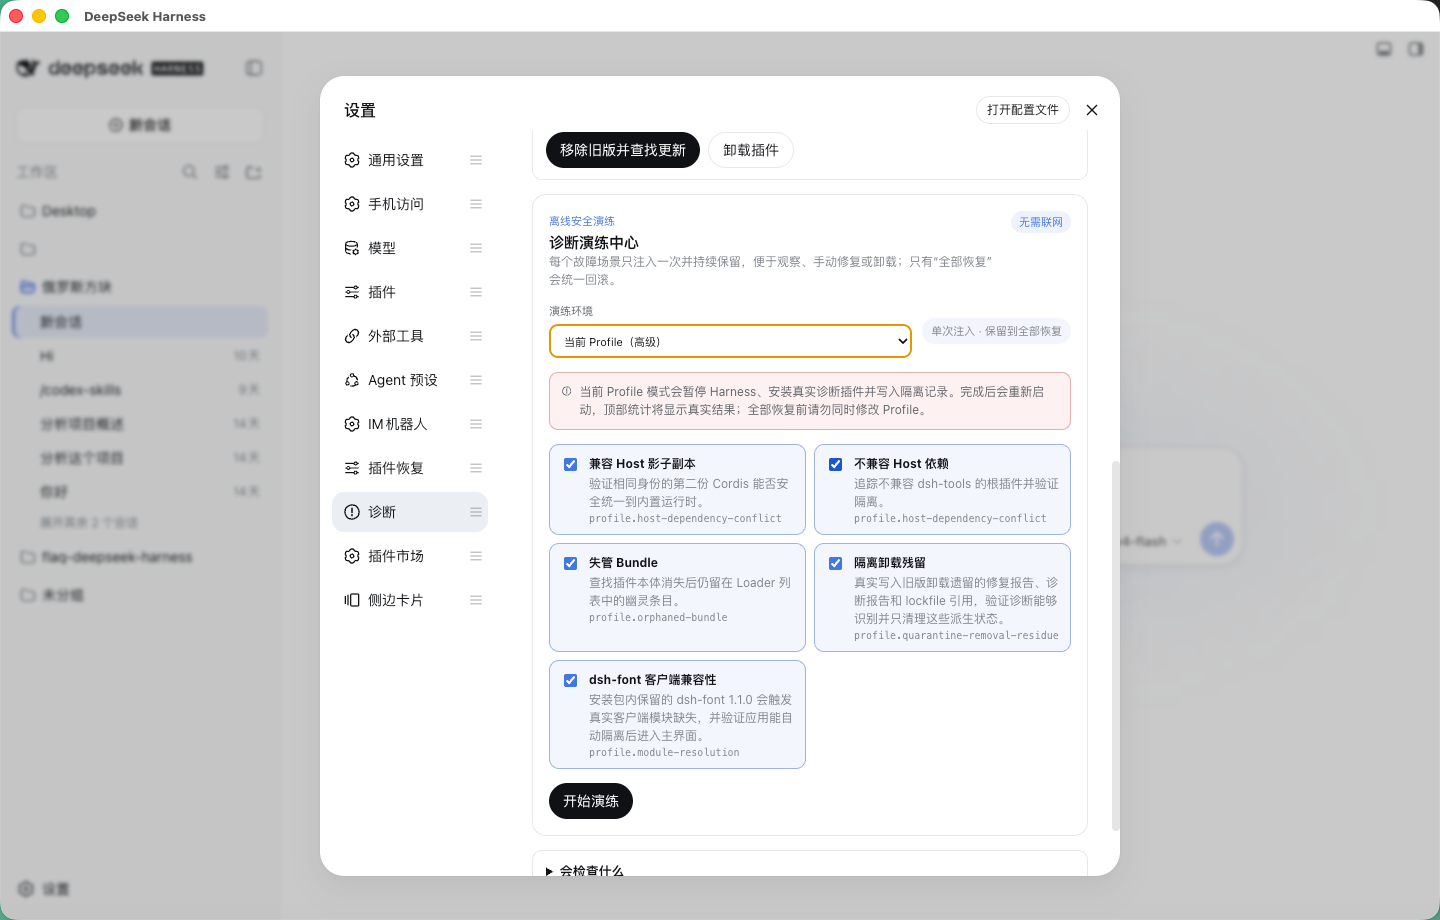Click the reorder handle beside 插件恢复

[x=476, y=468]
